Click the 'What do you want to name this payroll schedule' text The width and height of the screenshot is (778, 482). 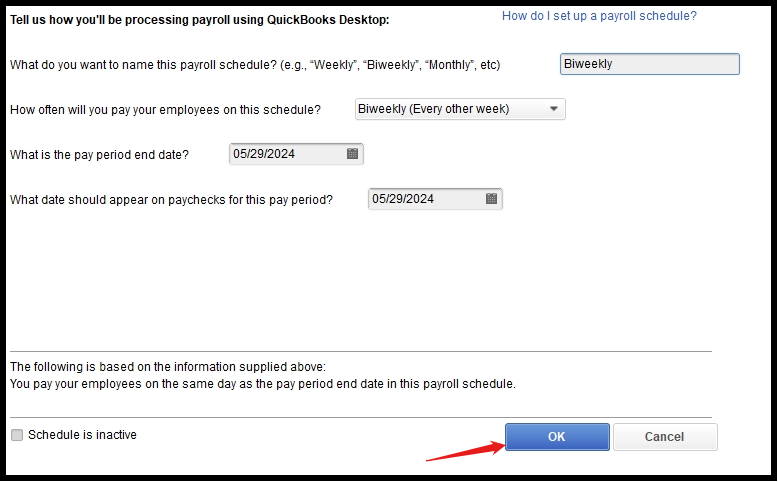coord(255,65)
